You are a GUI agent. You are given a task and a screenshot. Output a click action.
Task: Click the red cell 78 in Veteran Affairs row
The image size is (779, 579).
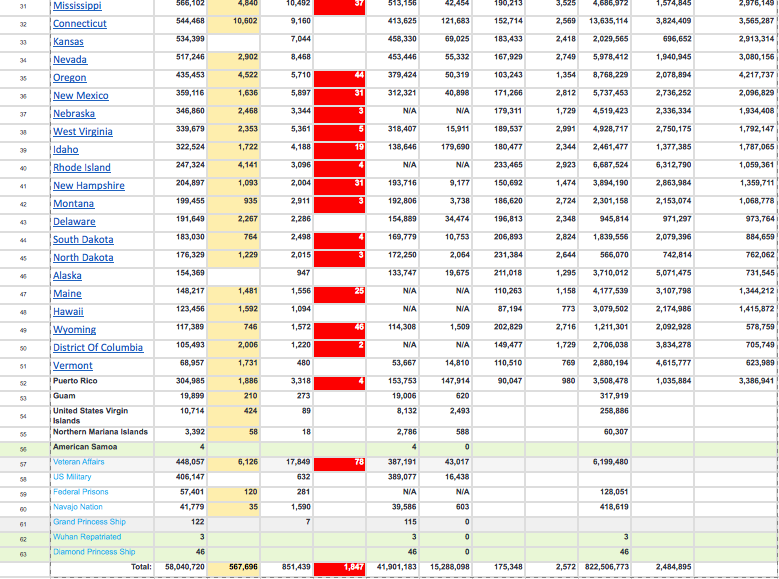339,464
